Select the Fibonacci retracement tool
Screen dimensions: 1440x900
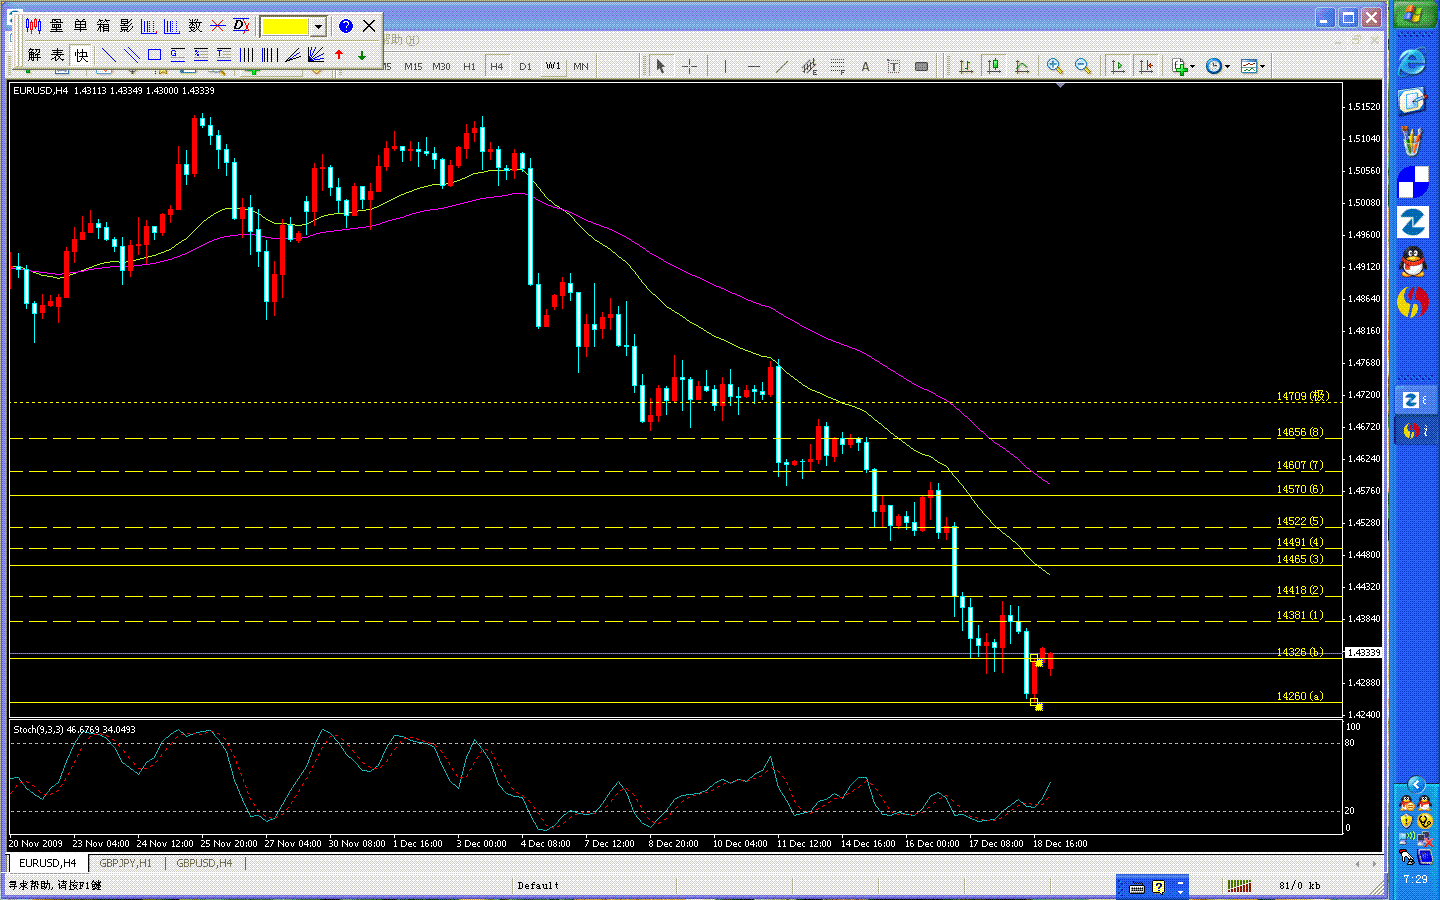point(837,66)
